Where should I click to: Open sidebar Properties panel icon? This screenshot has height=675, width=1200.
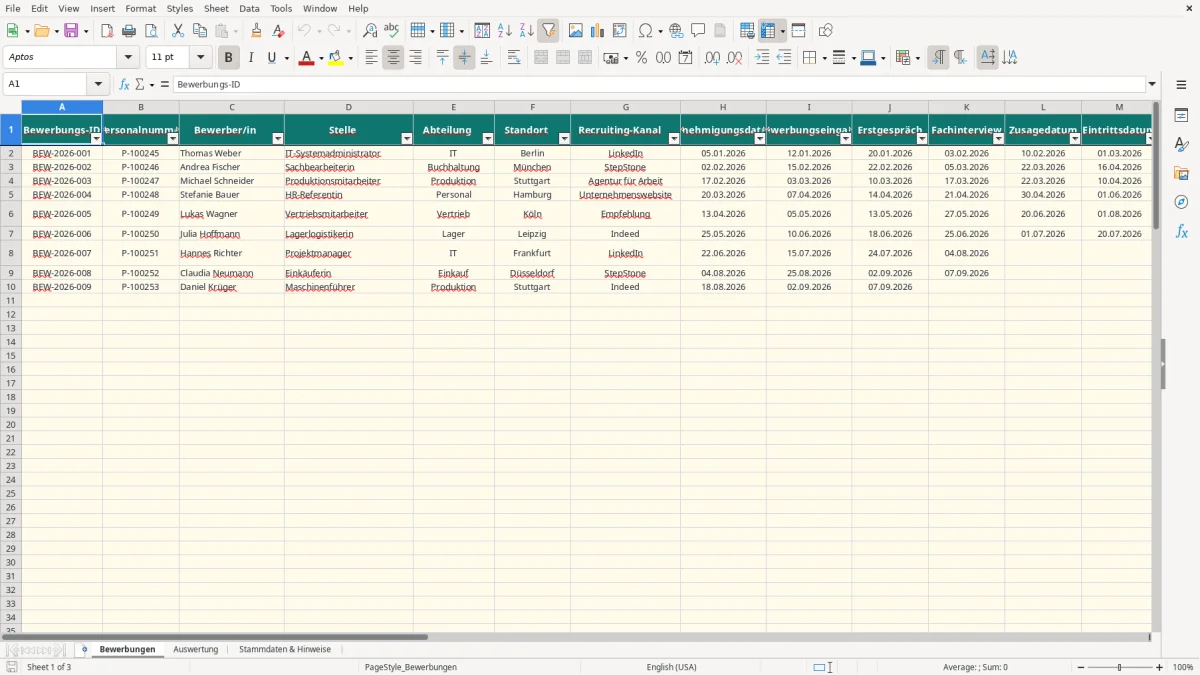[1181, 116]
